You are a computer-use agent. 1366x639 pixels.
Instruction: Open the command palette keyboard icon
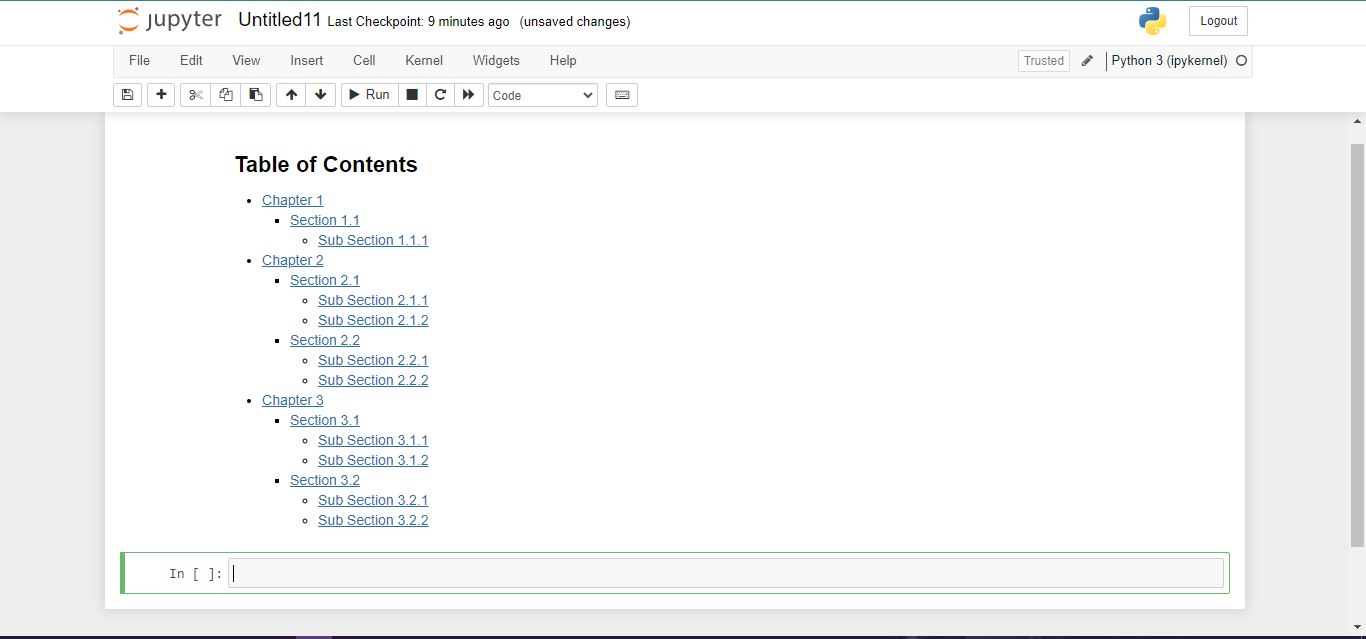pyautogui.click(x=622, y=95)
